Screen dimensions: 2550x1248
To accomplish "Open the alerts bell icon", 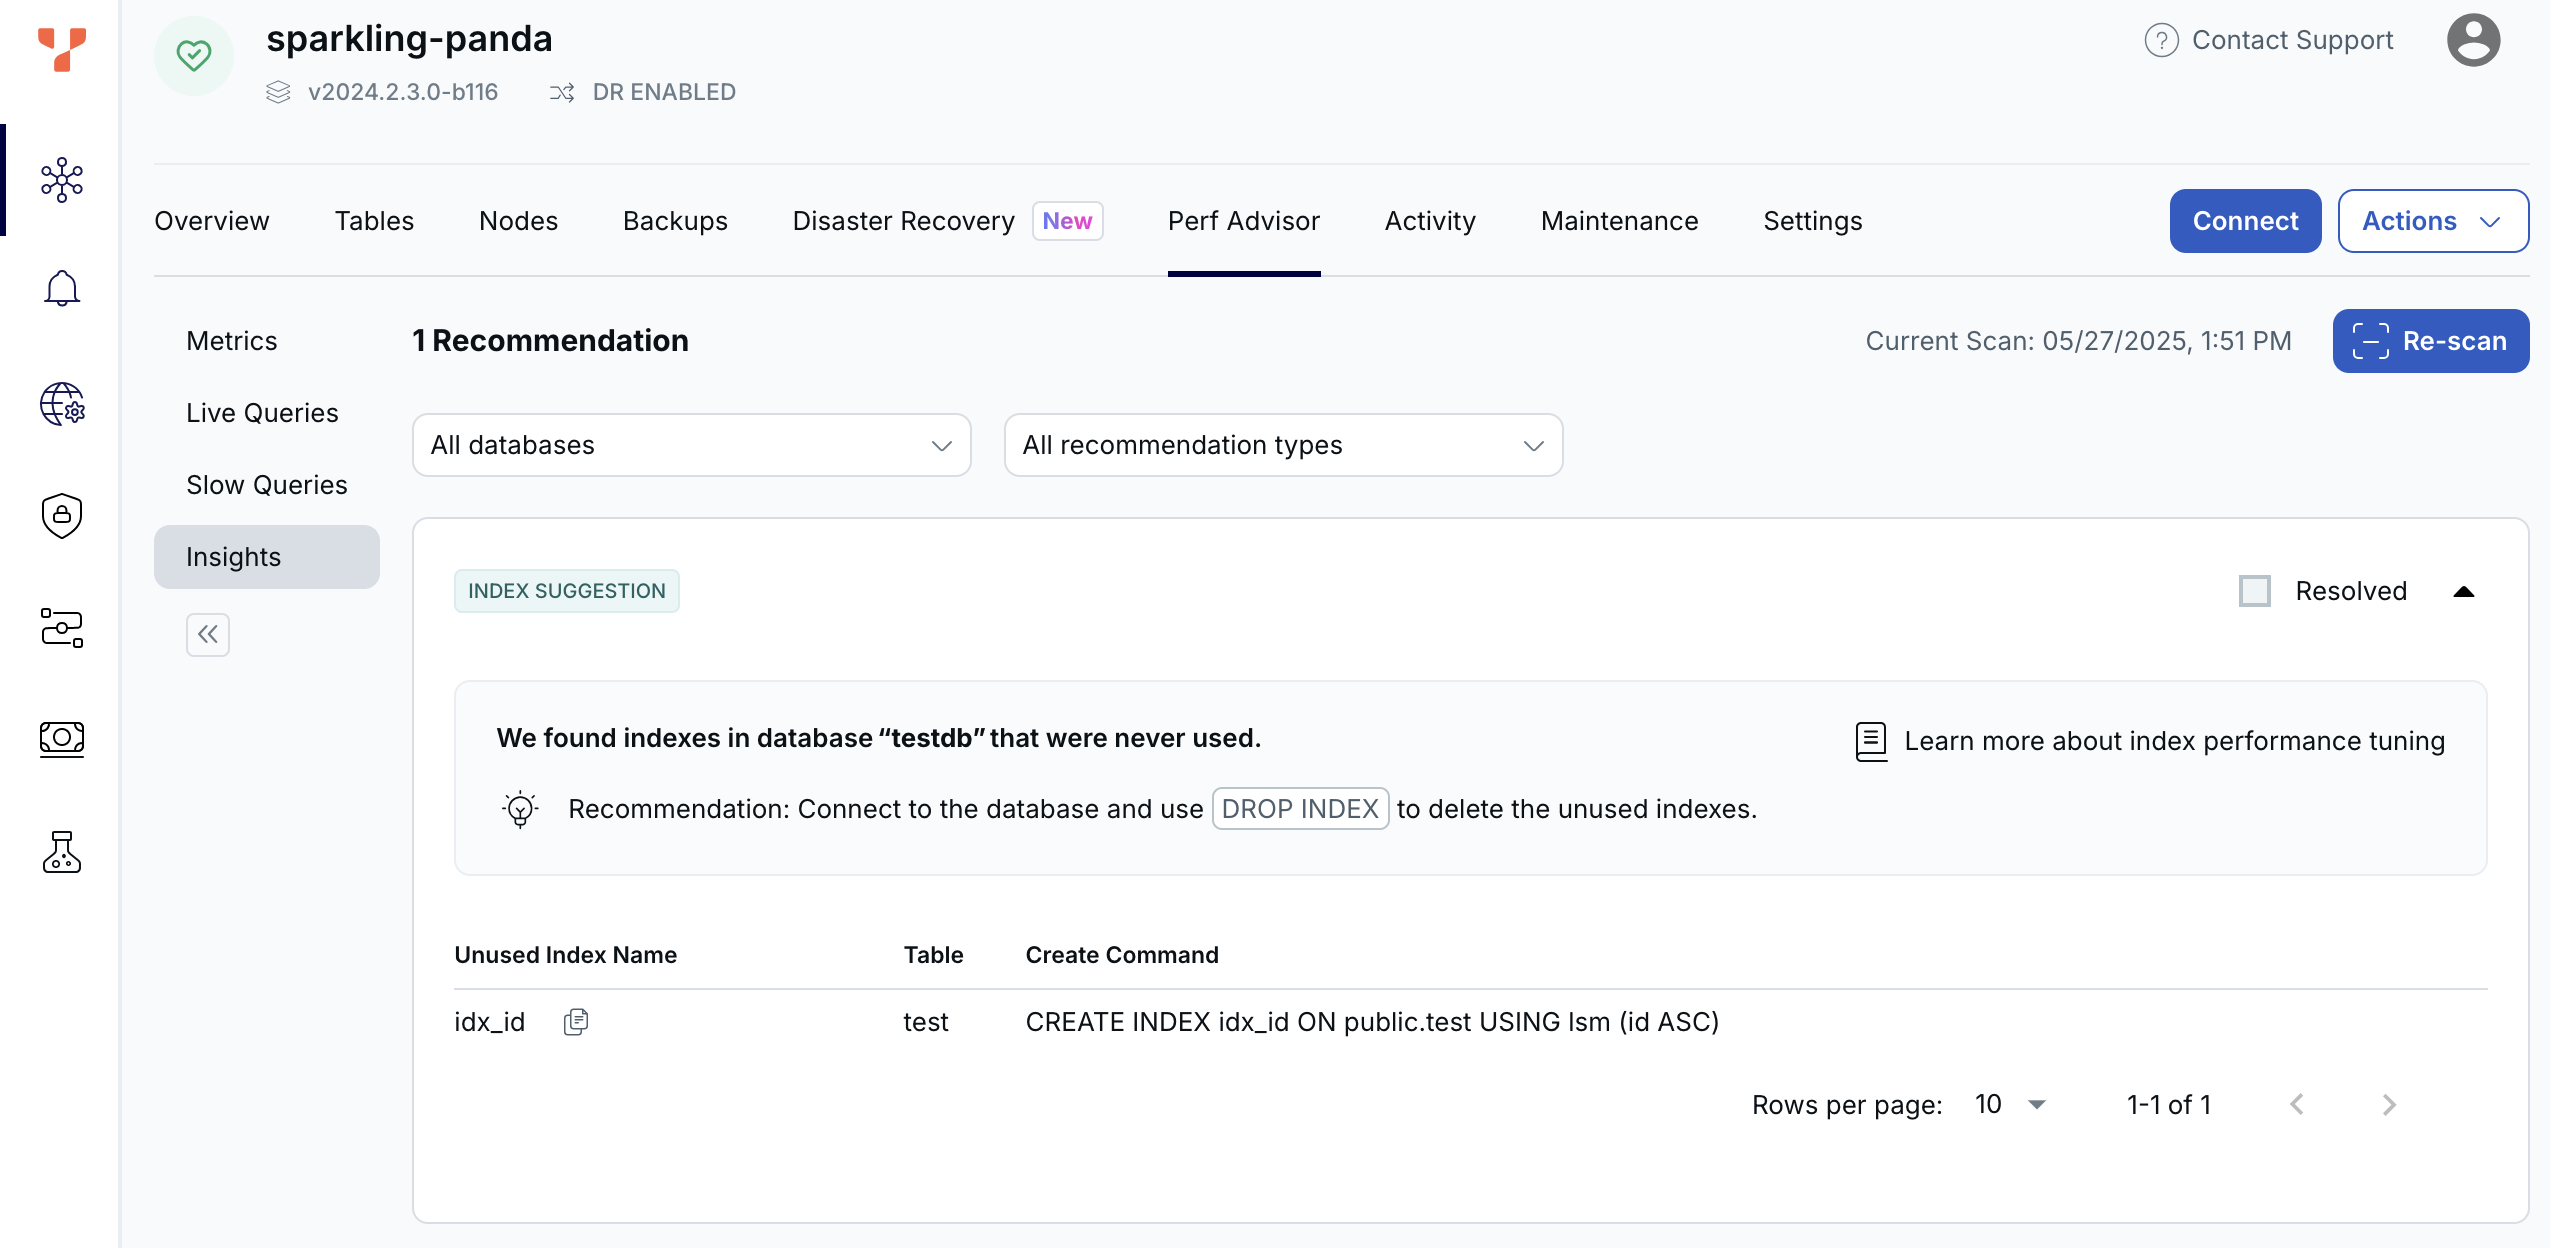I will pyautogui.click(x=62, y=290).
